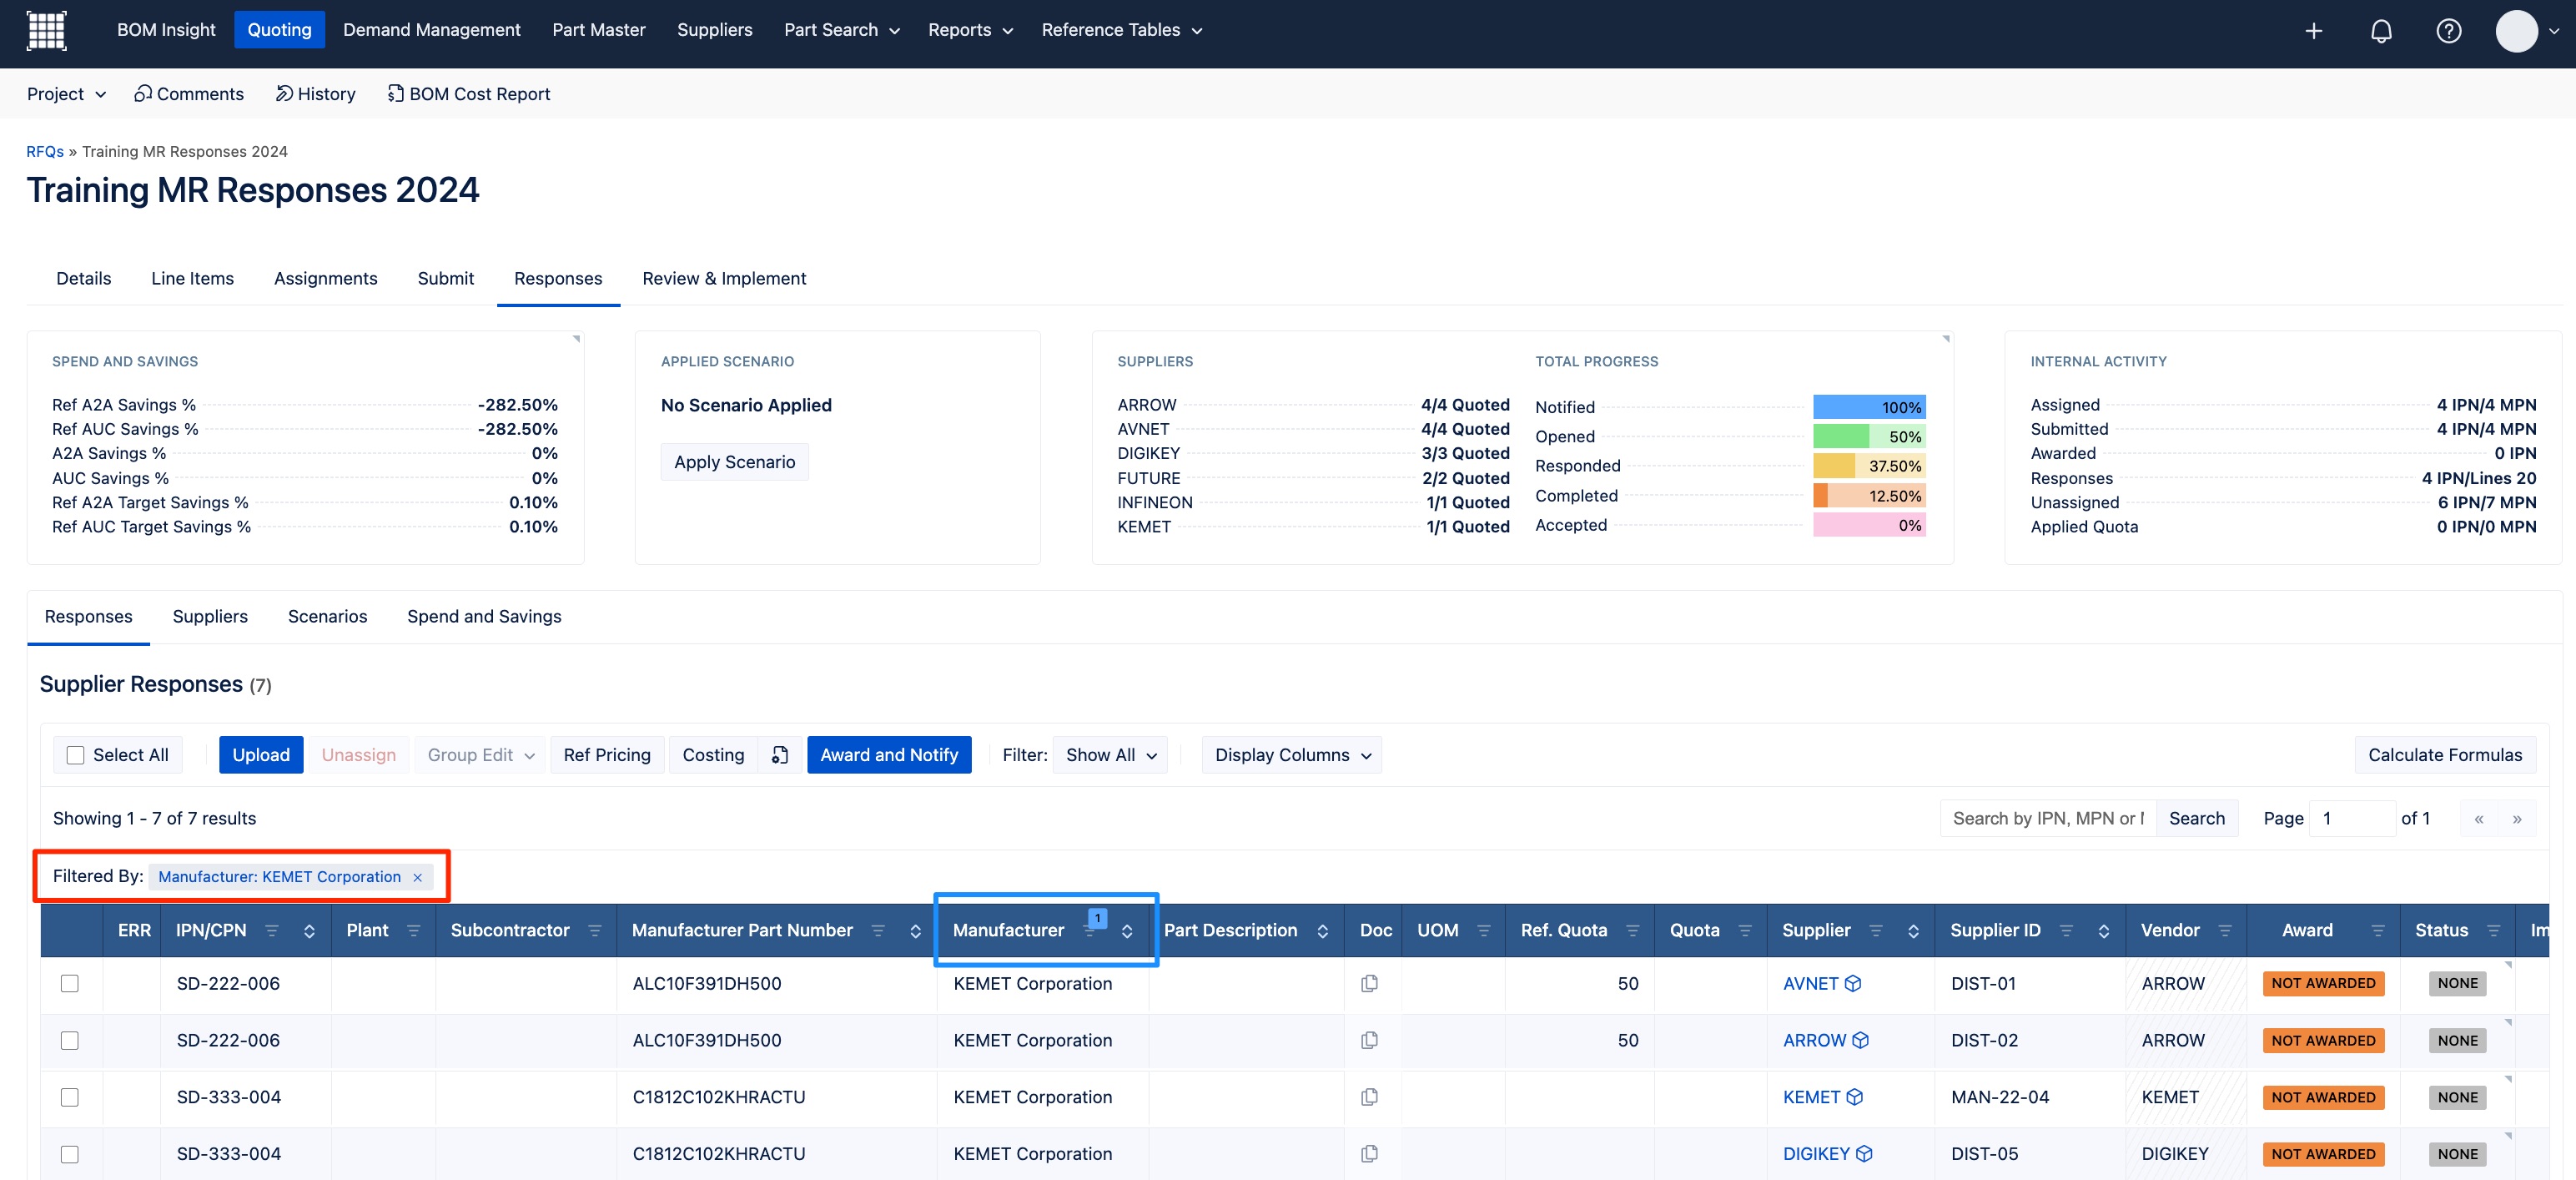Click the Responded 37.50% progress bar

[1869, 466]
